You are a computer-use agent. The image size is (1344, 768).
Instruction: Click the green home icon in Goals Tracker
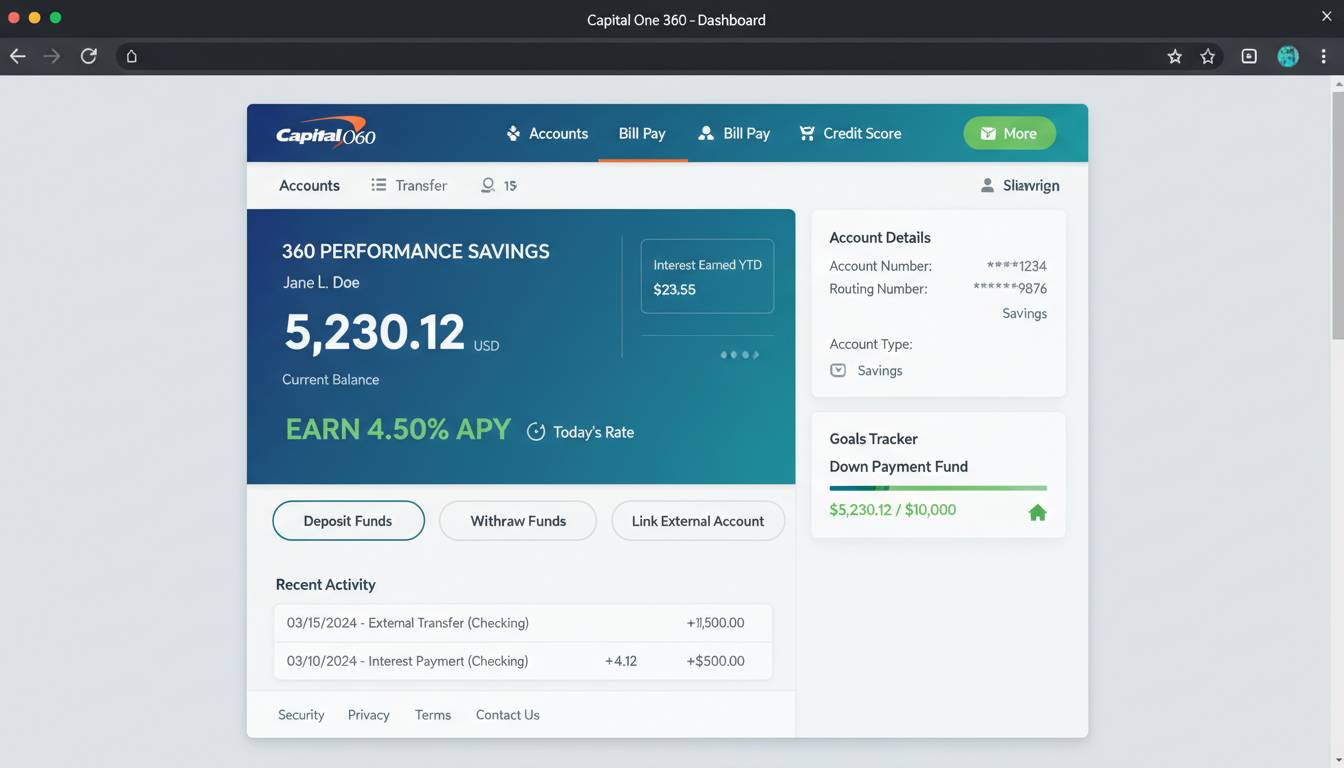tap(1037, 513)
